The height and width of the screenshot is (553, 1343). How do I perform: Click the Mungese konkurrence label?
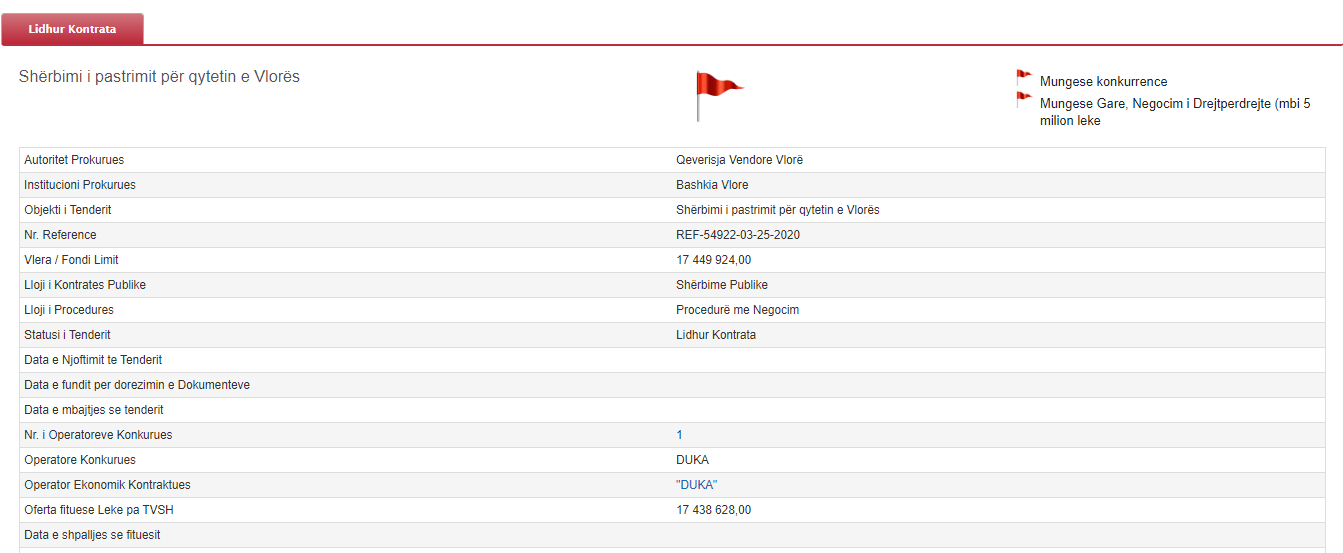[1103, 82]
